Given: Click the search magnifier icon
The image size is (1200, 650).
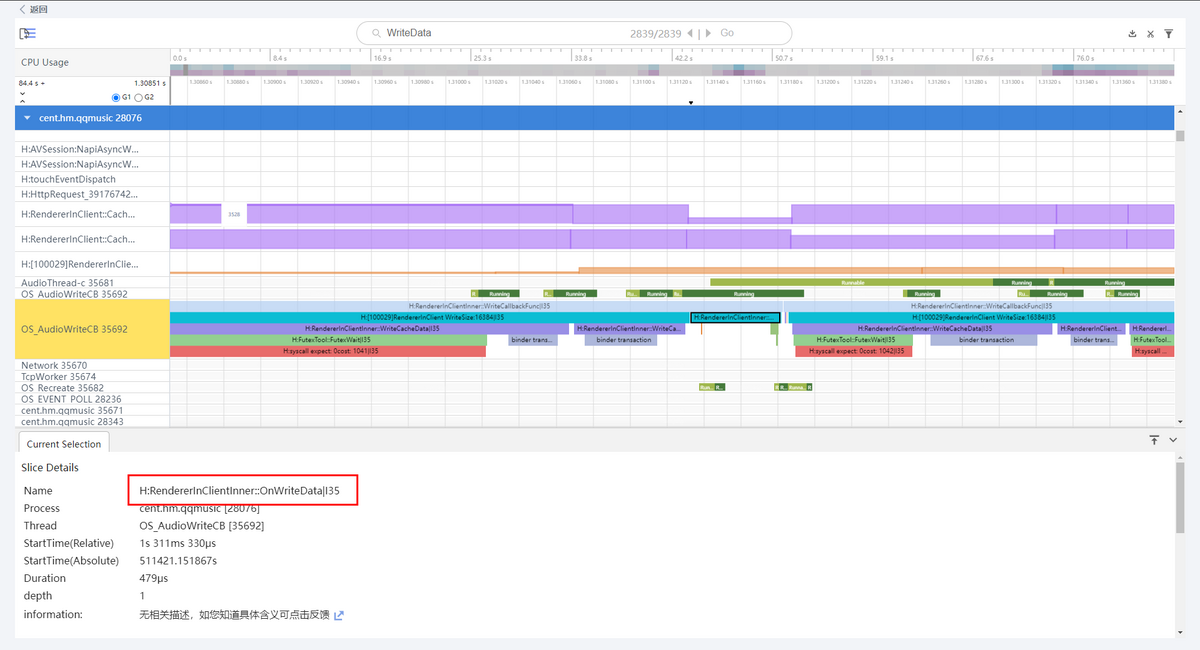Looking at the screenshot, I should point(375,33).
